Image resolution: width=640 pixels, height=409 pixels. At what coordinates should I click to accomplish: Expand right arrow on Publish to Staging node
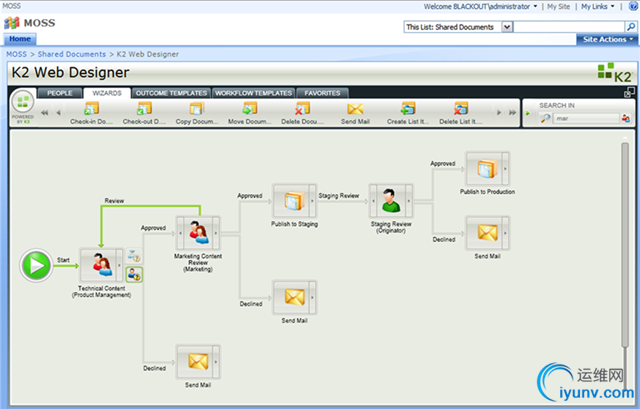[312, 201]
